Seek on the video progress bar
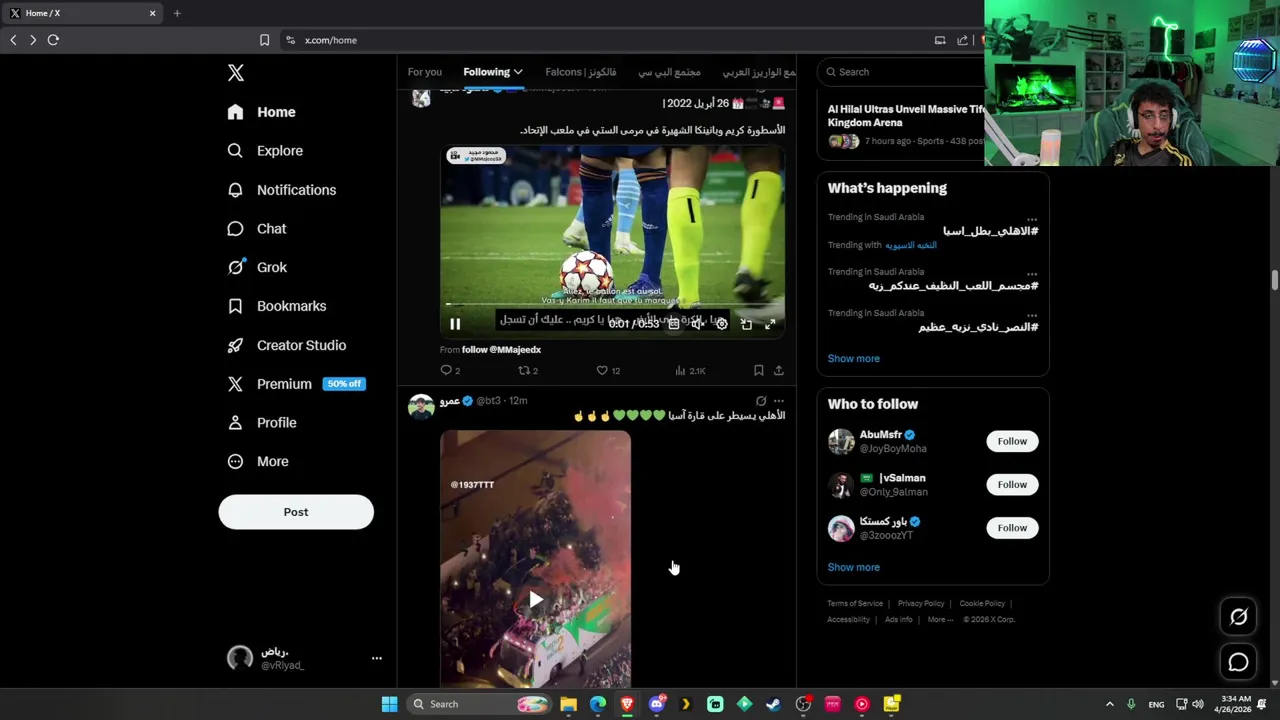Viewport: 1280px width, 720px height. (612, 304)
